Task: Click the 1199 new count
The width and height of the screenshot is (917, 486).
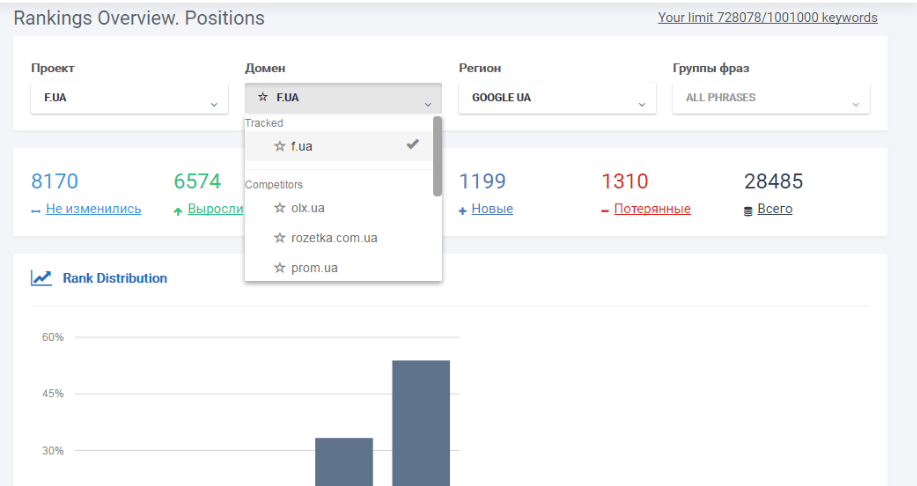Action: [482, 181]
